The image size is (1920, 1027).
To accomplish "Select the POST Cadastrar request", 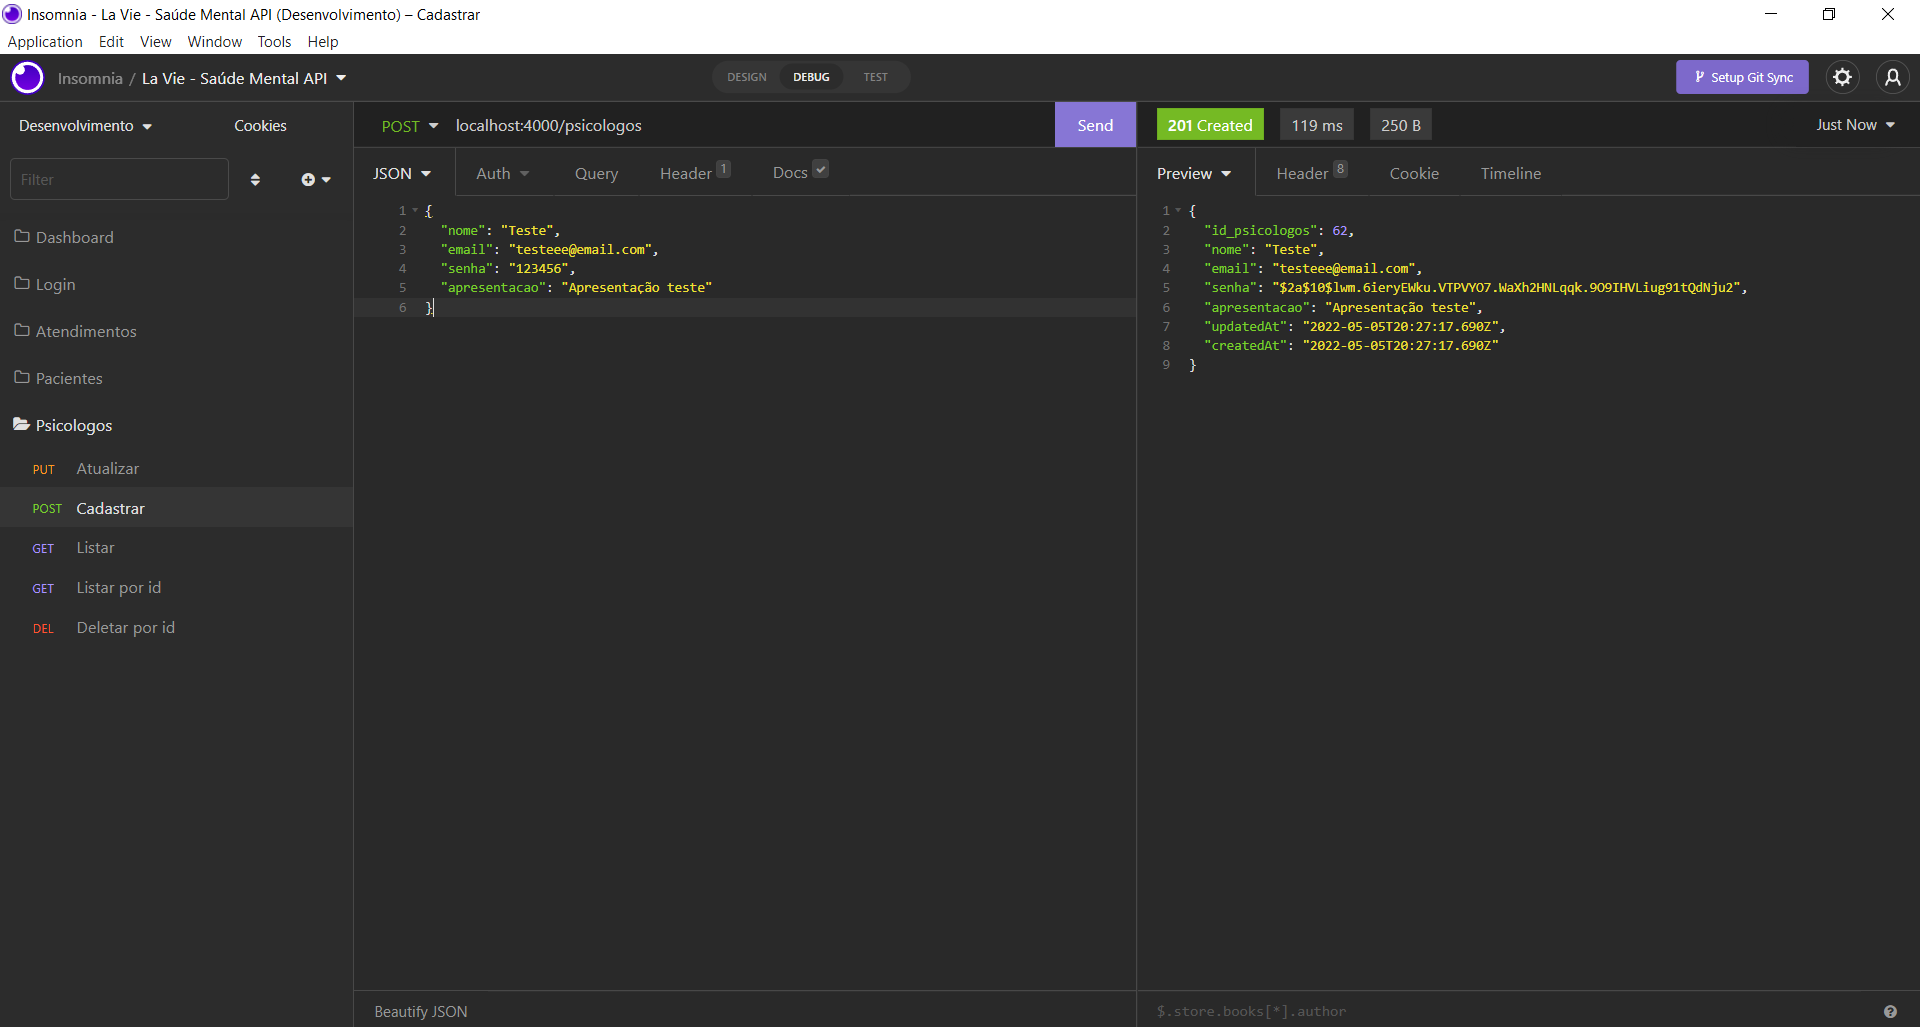I will click(x=176, y=508).
